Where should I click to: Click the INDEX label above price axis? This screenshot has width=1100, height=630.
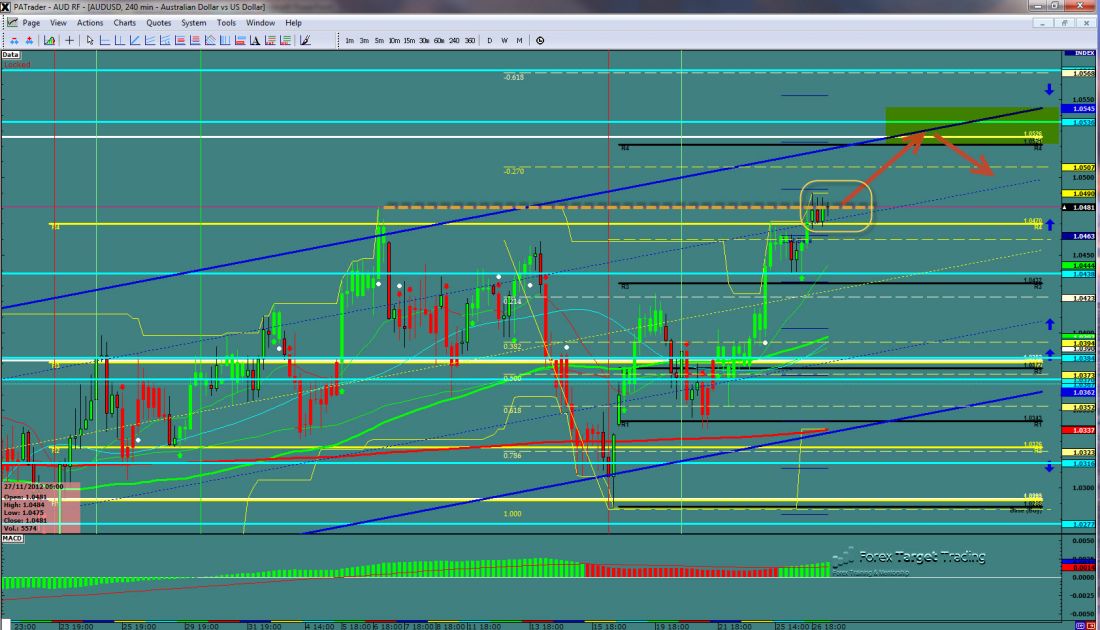[x=1081, y=52]
